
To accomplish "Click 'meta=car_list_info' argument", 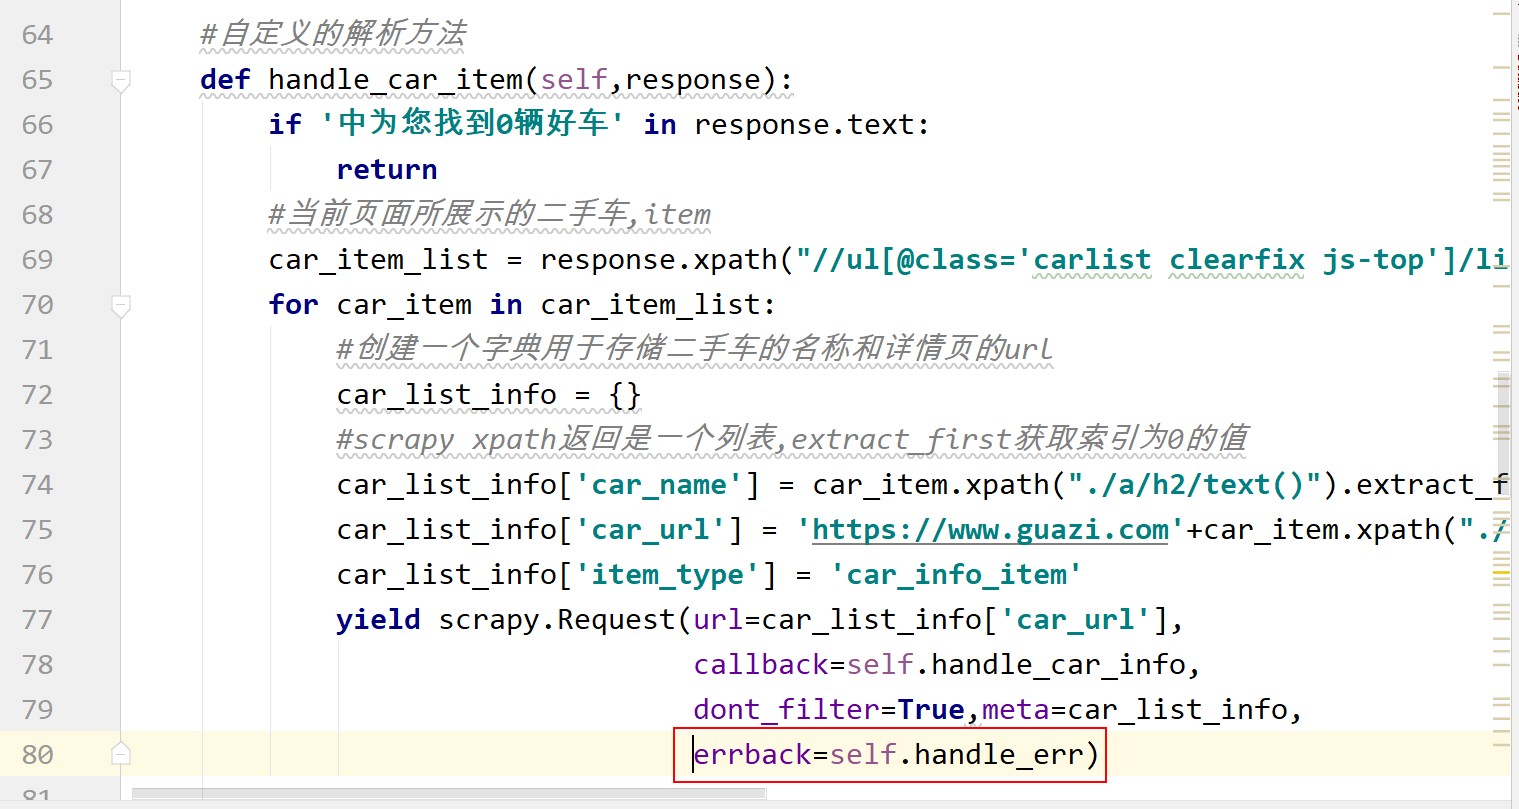I will coord(1135,710).
